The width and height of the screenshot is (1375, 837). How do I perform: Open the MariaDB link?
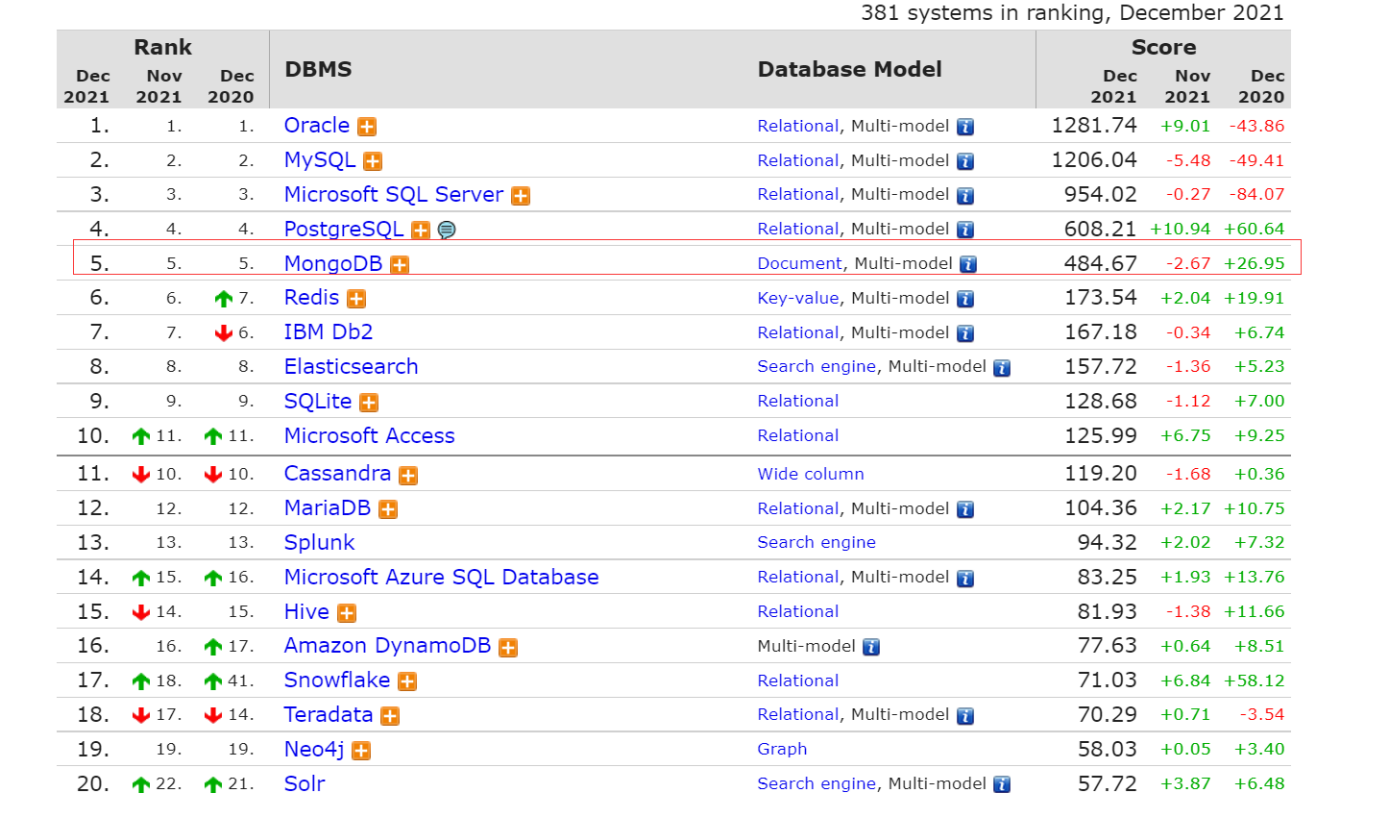[x=327, y=508]
